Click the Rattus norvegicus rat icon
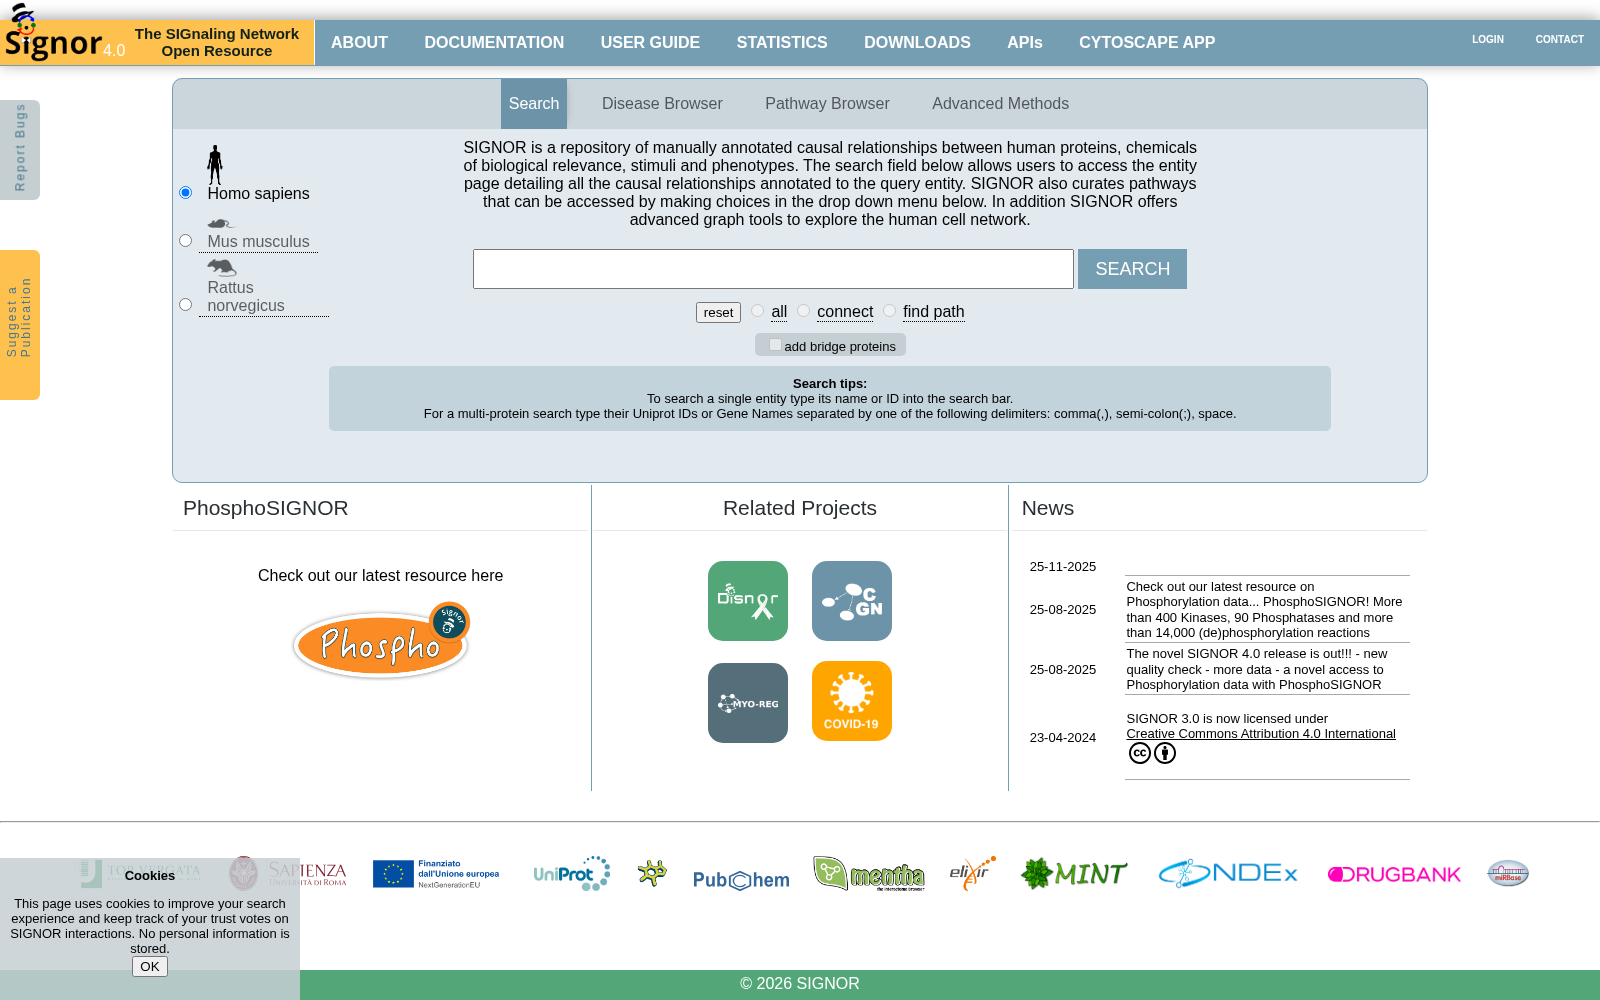Image resolution: width=1600 pixels, height=1000 pixels. click(x=222, y=267)
